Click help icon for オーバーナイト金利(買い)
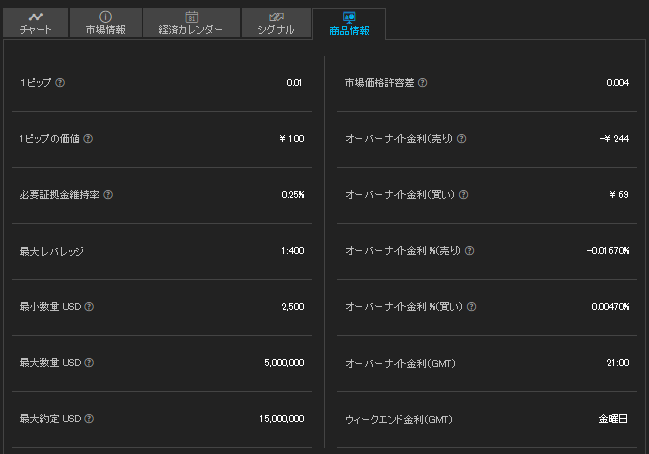Viewport: 649px width, 454px height. [x=464, y=195]
